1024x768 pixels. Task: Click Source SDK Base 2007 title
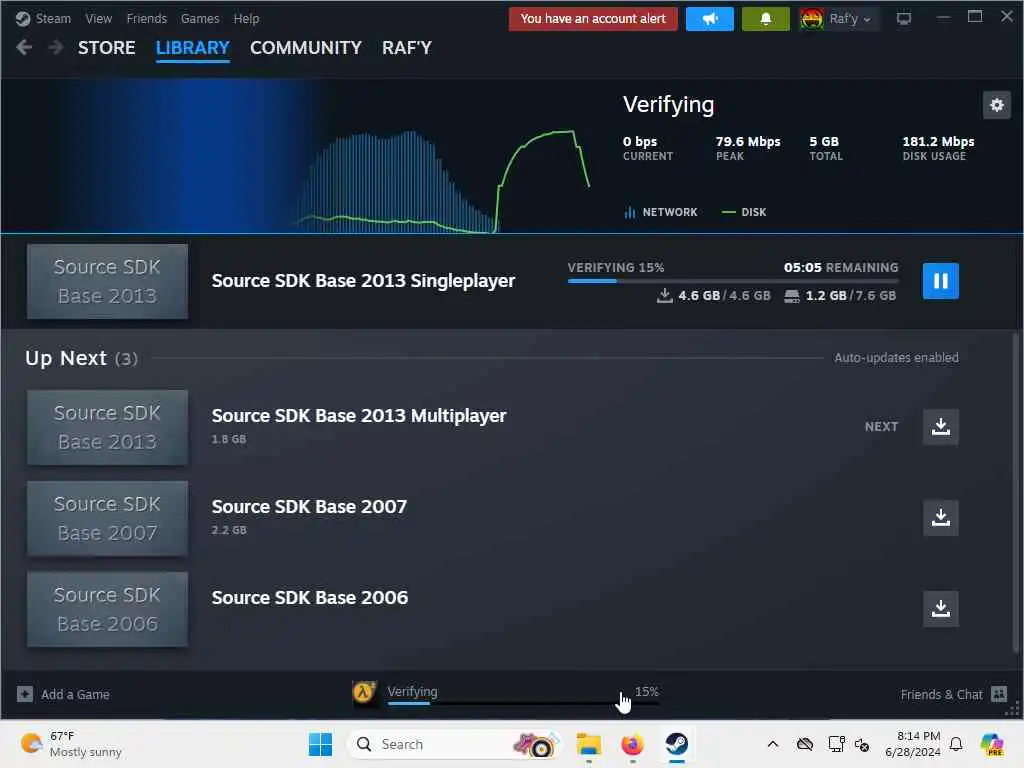309,506
